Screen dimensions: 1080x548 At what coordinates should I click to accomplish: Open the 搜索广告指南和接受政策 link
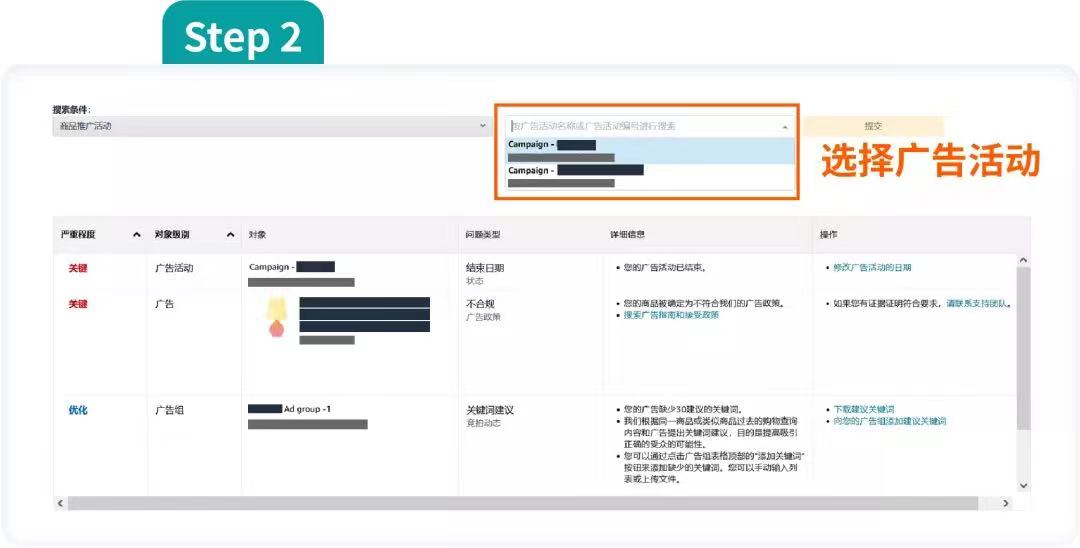pyautogui.click(x=671, y=315)
